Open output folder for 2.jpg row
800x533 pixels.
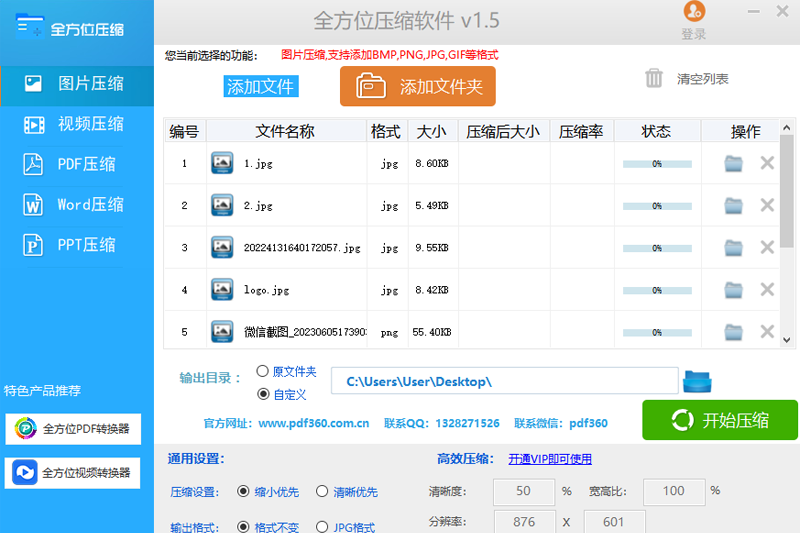tap(734, 206)
